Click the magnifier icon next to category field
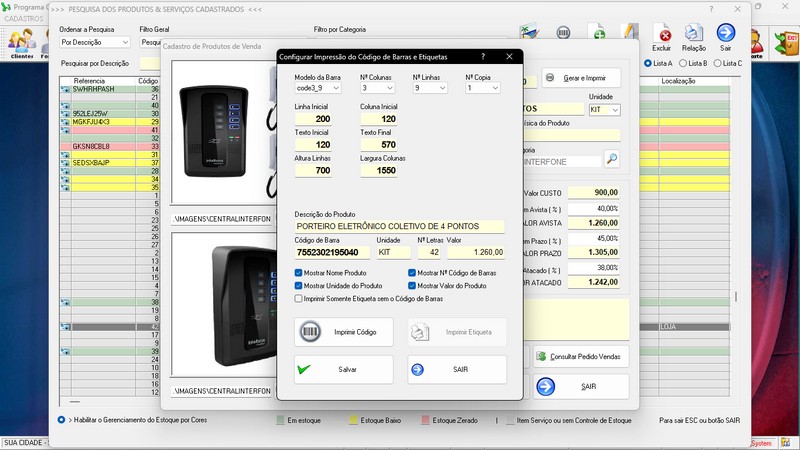Image resolution: width=800 pixels, height=450 pixels. tap(611, 159)
